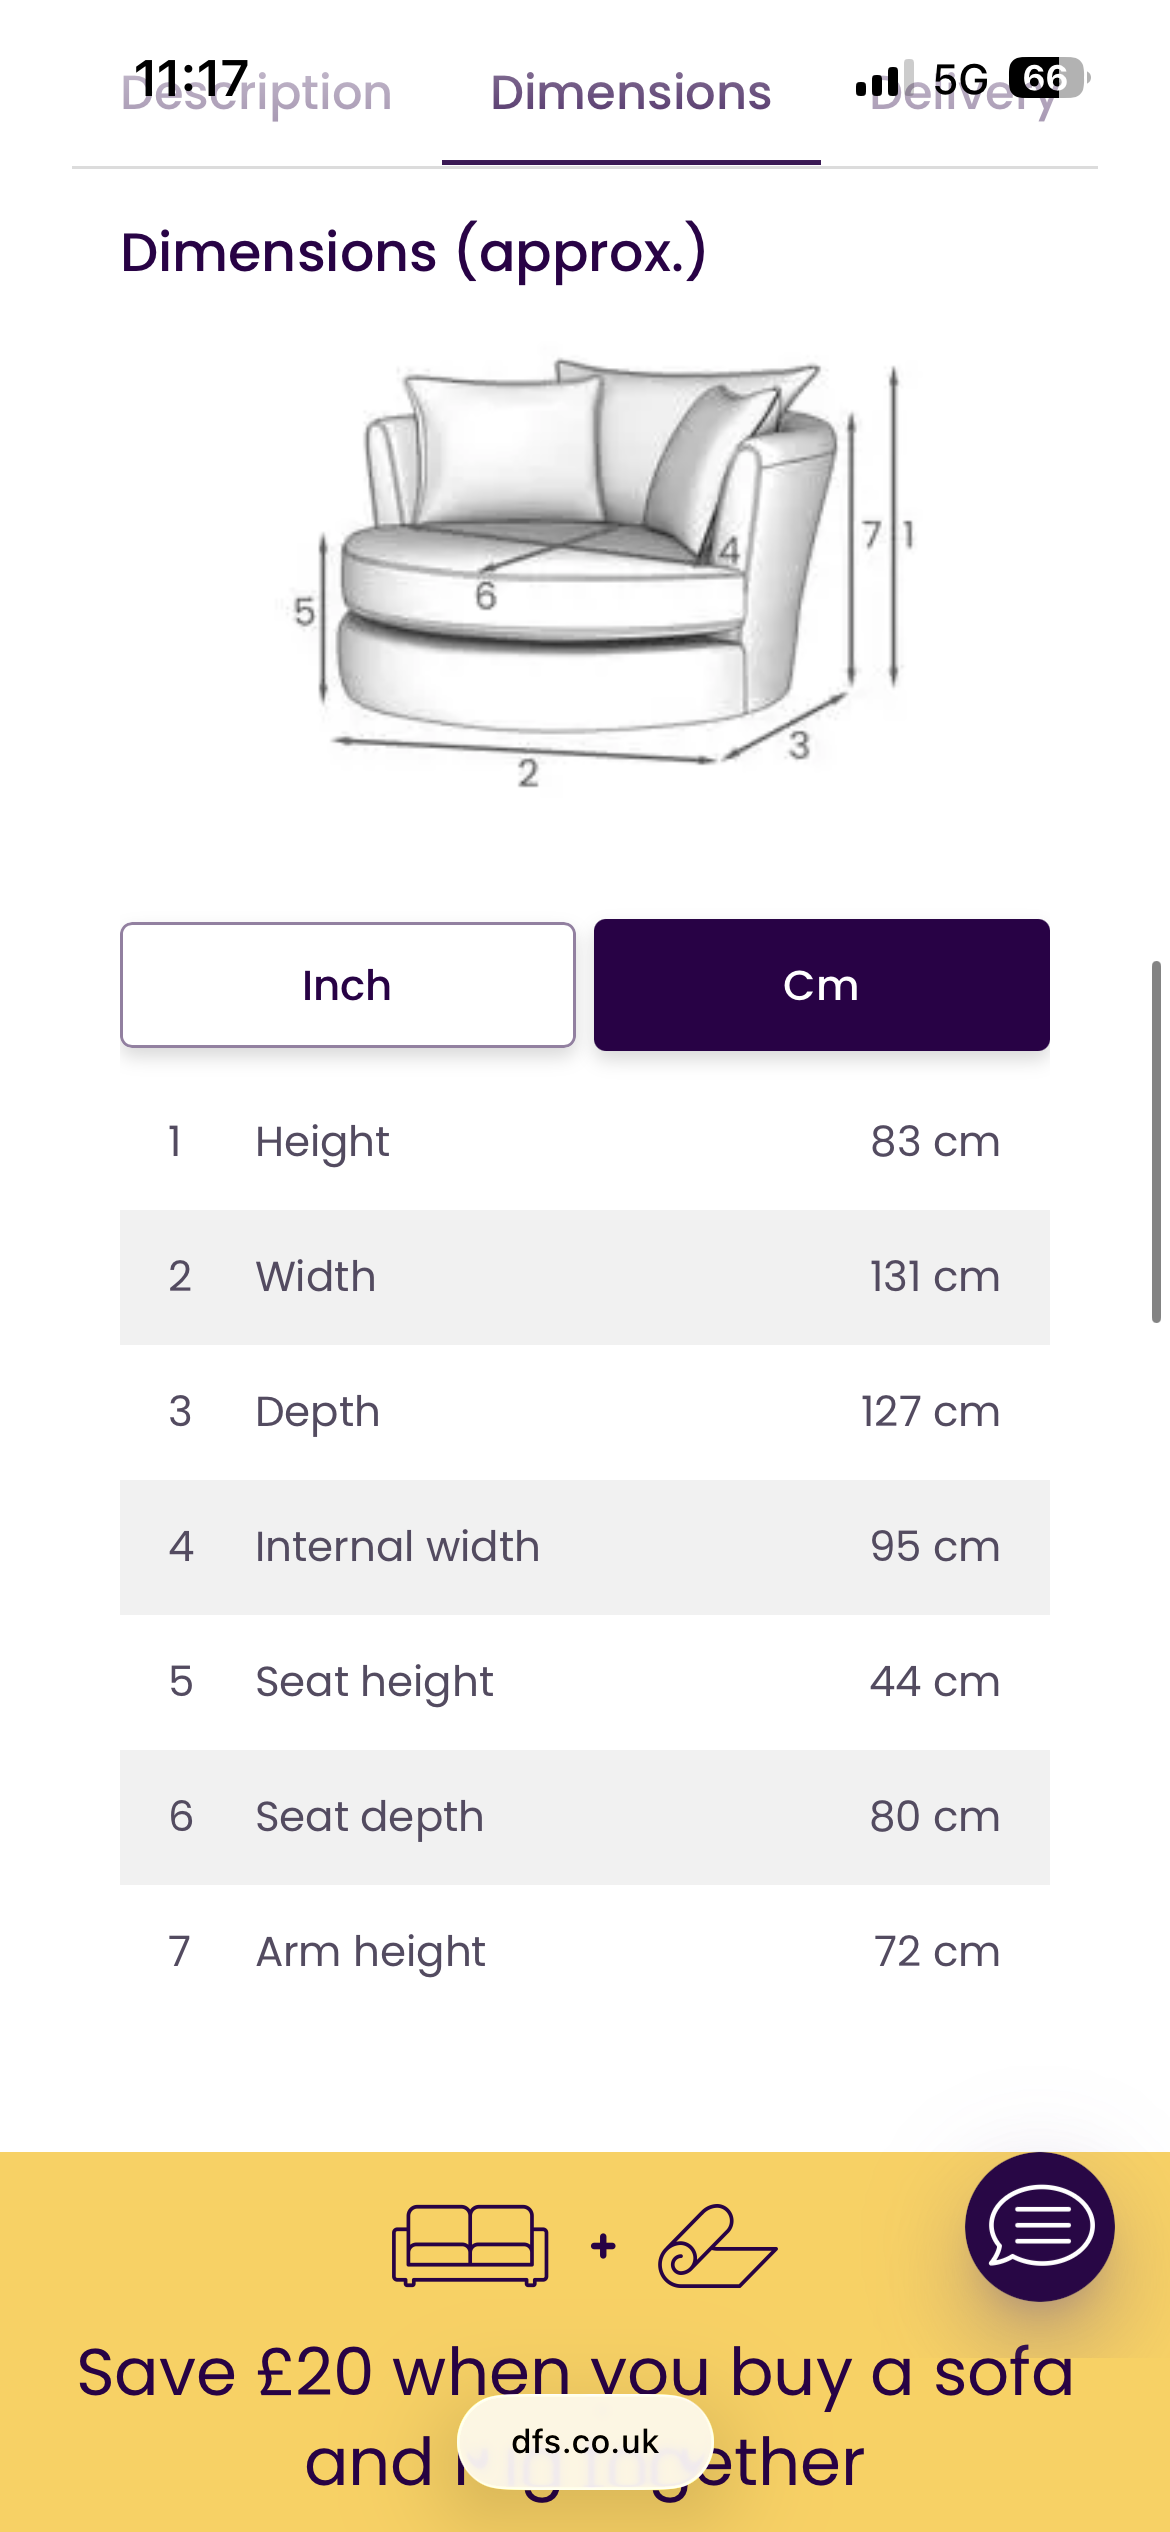Select the Seat depth 80 cm row
1170x2532 pixels.
pos(584,1817)
